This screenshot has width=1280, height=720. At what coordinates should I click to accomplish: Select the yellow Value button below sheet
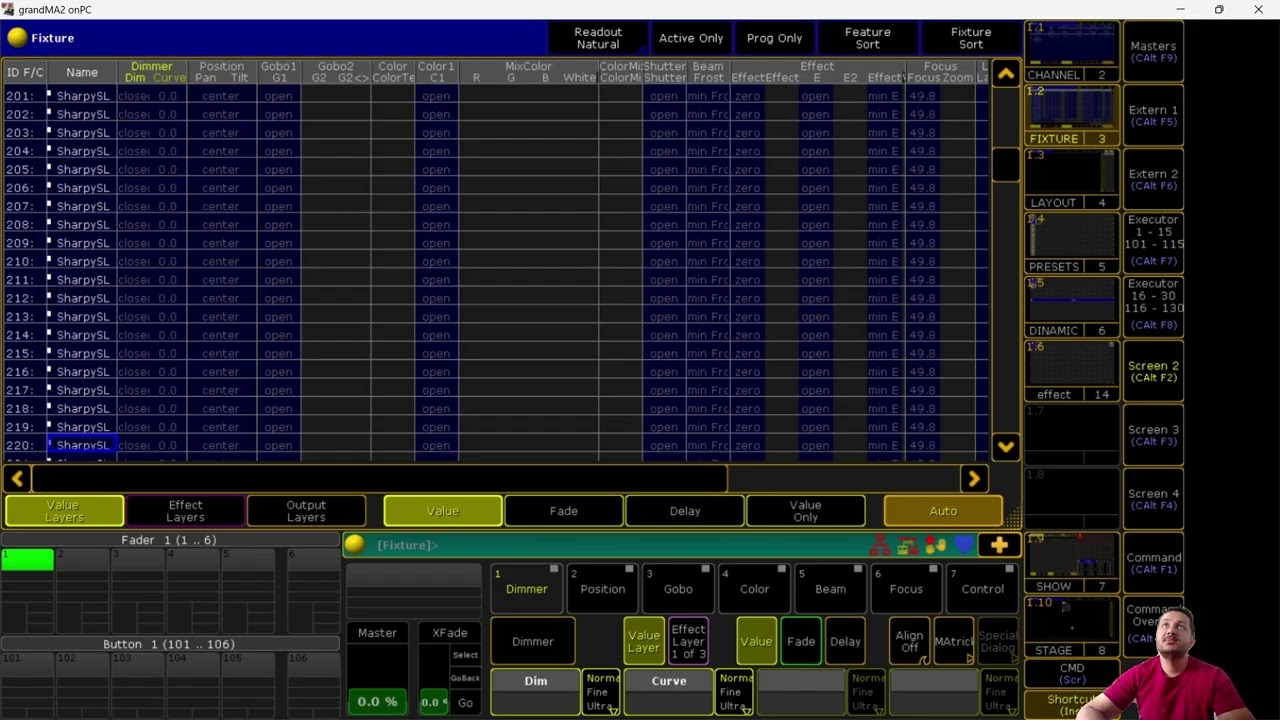pos(443,511)
